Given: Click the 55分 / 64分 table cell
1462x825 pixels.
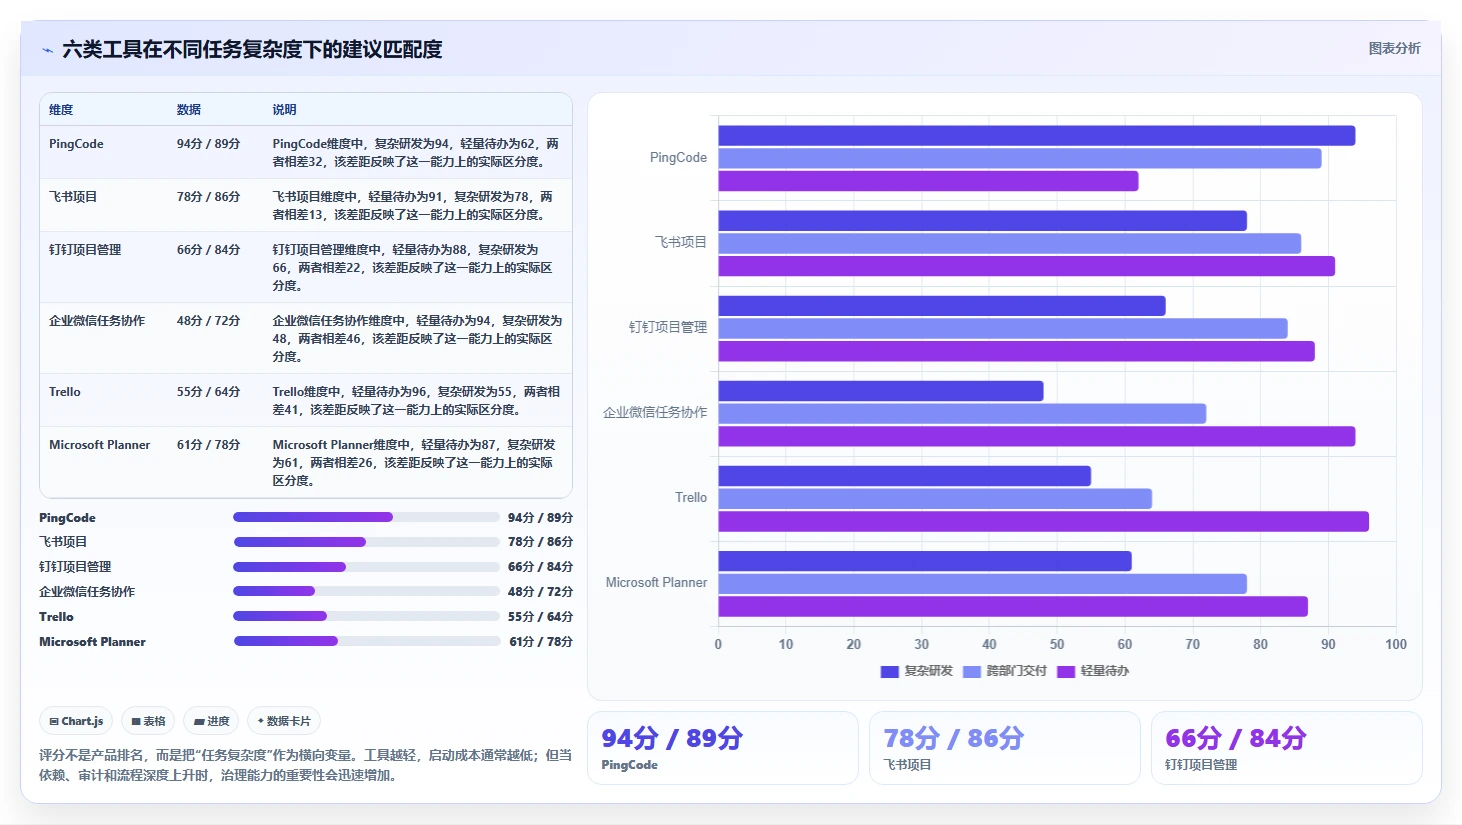Looking at the screenshot, I should [x=209, y=392].
